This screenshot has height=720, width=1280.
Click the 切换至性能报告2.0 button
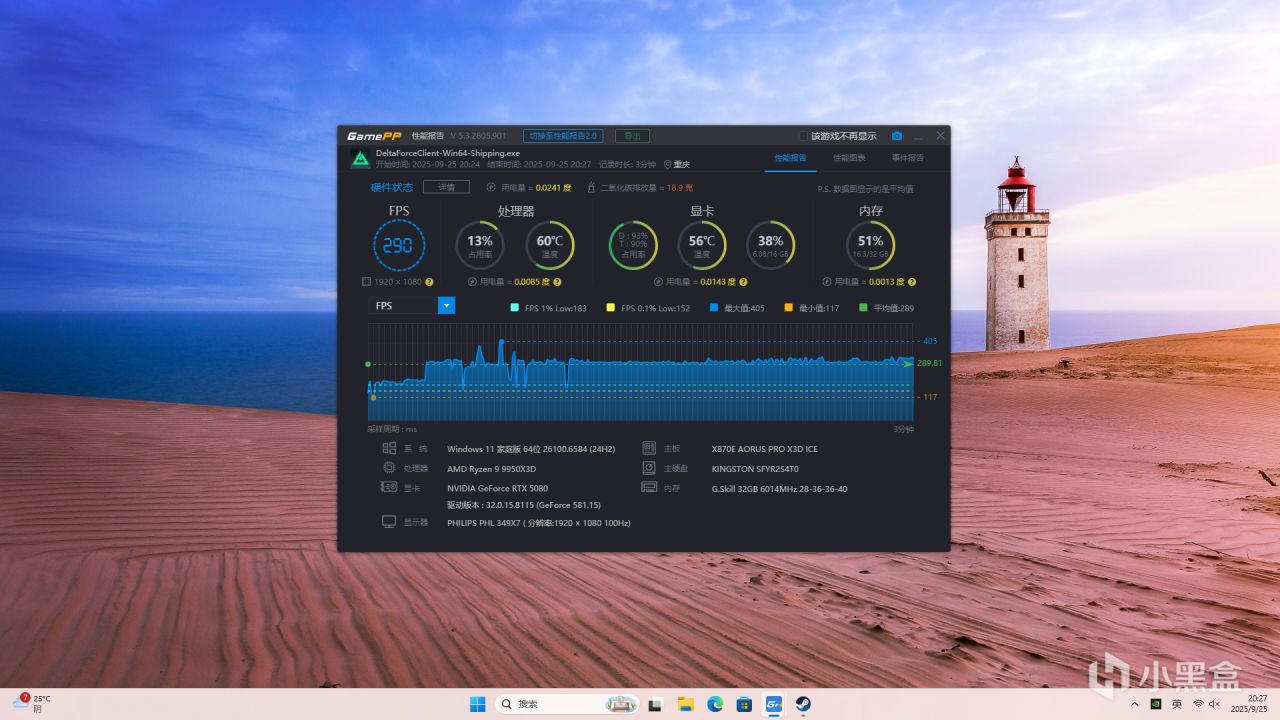coord(563,136)
